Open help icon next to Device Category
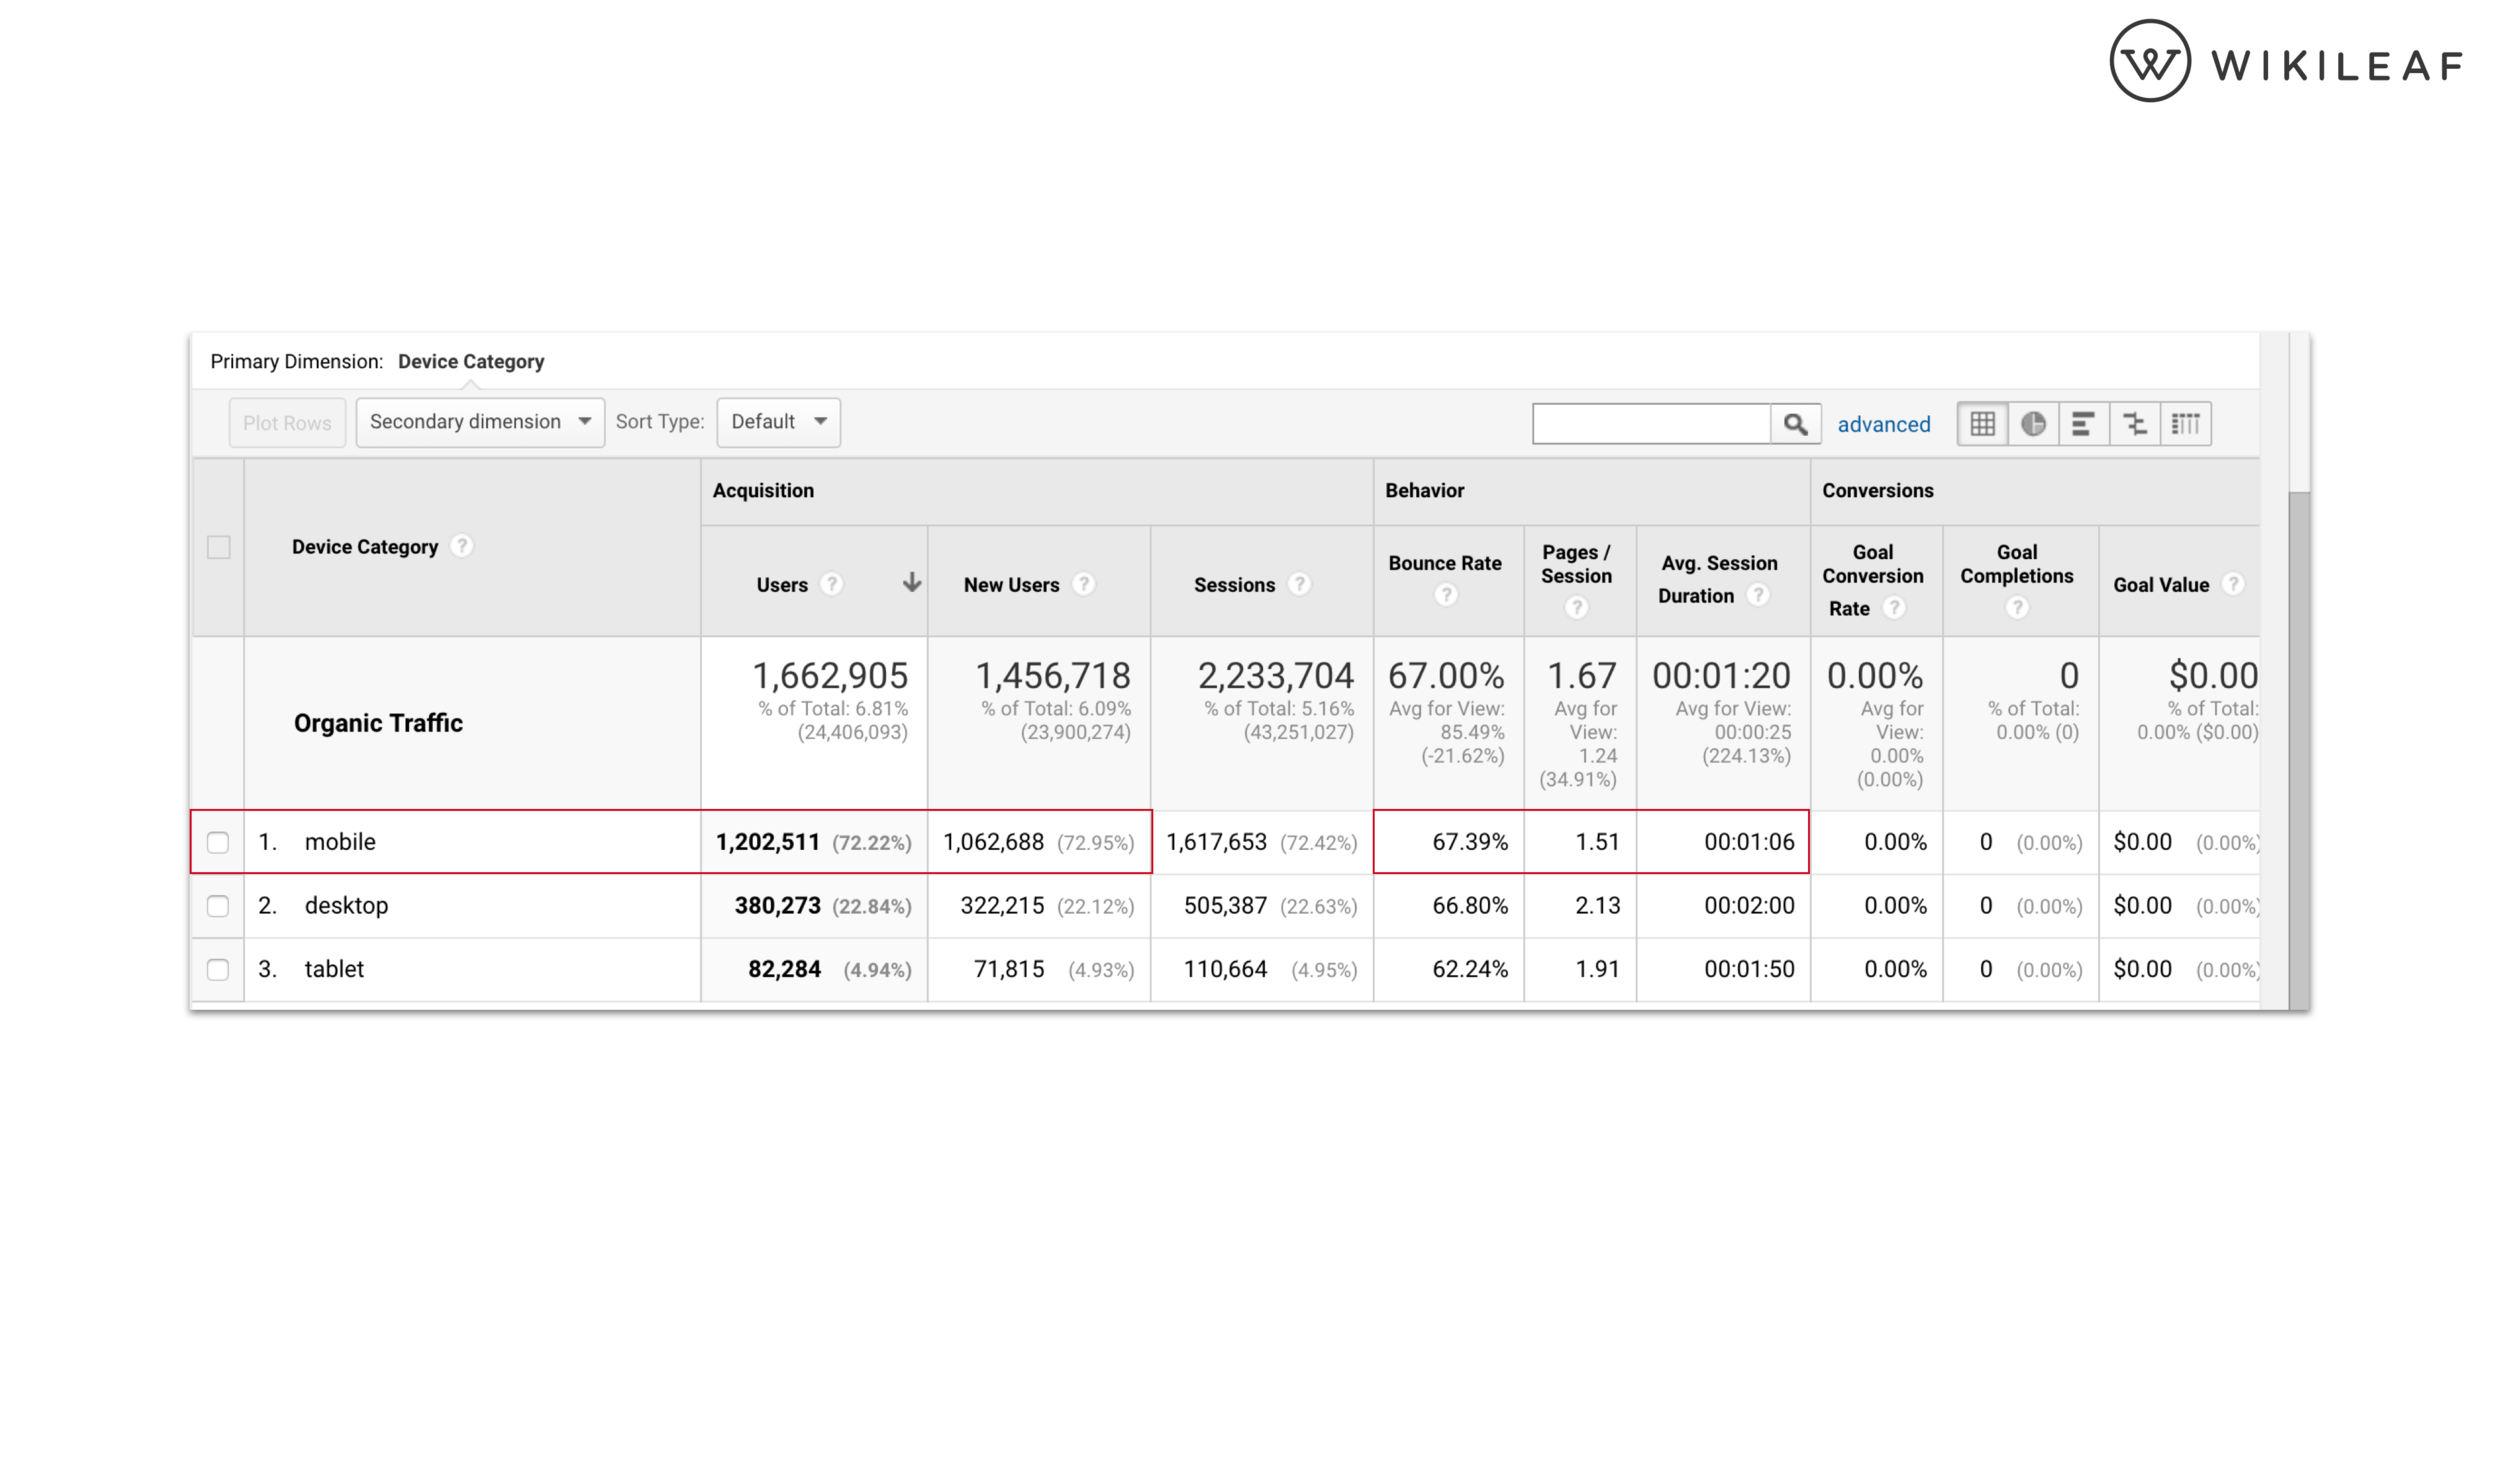This screenshot has width=2500, height=1484. click(461, 546)
